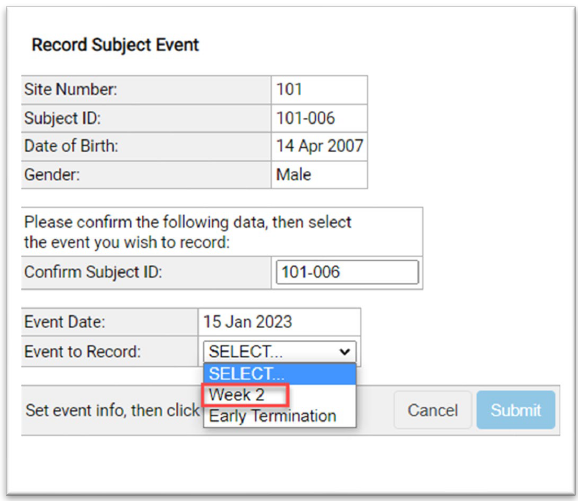This screenshot has width=578, height=501.
Task: Click the Submit button
Action: [x=516, y=410]
